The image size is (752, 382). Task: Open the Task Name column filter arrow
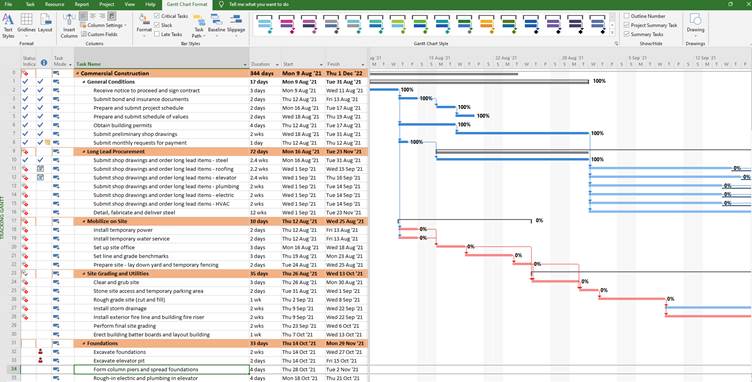(x=245, y=64)
